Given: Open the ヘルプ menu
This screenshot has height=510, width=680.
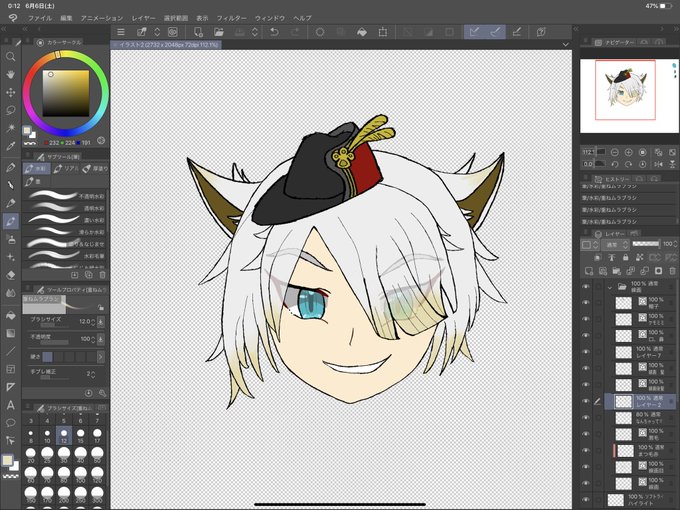Looking at the screenshot, I should coord(302,18).
